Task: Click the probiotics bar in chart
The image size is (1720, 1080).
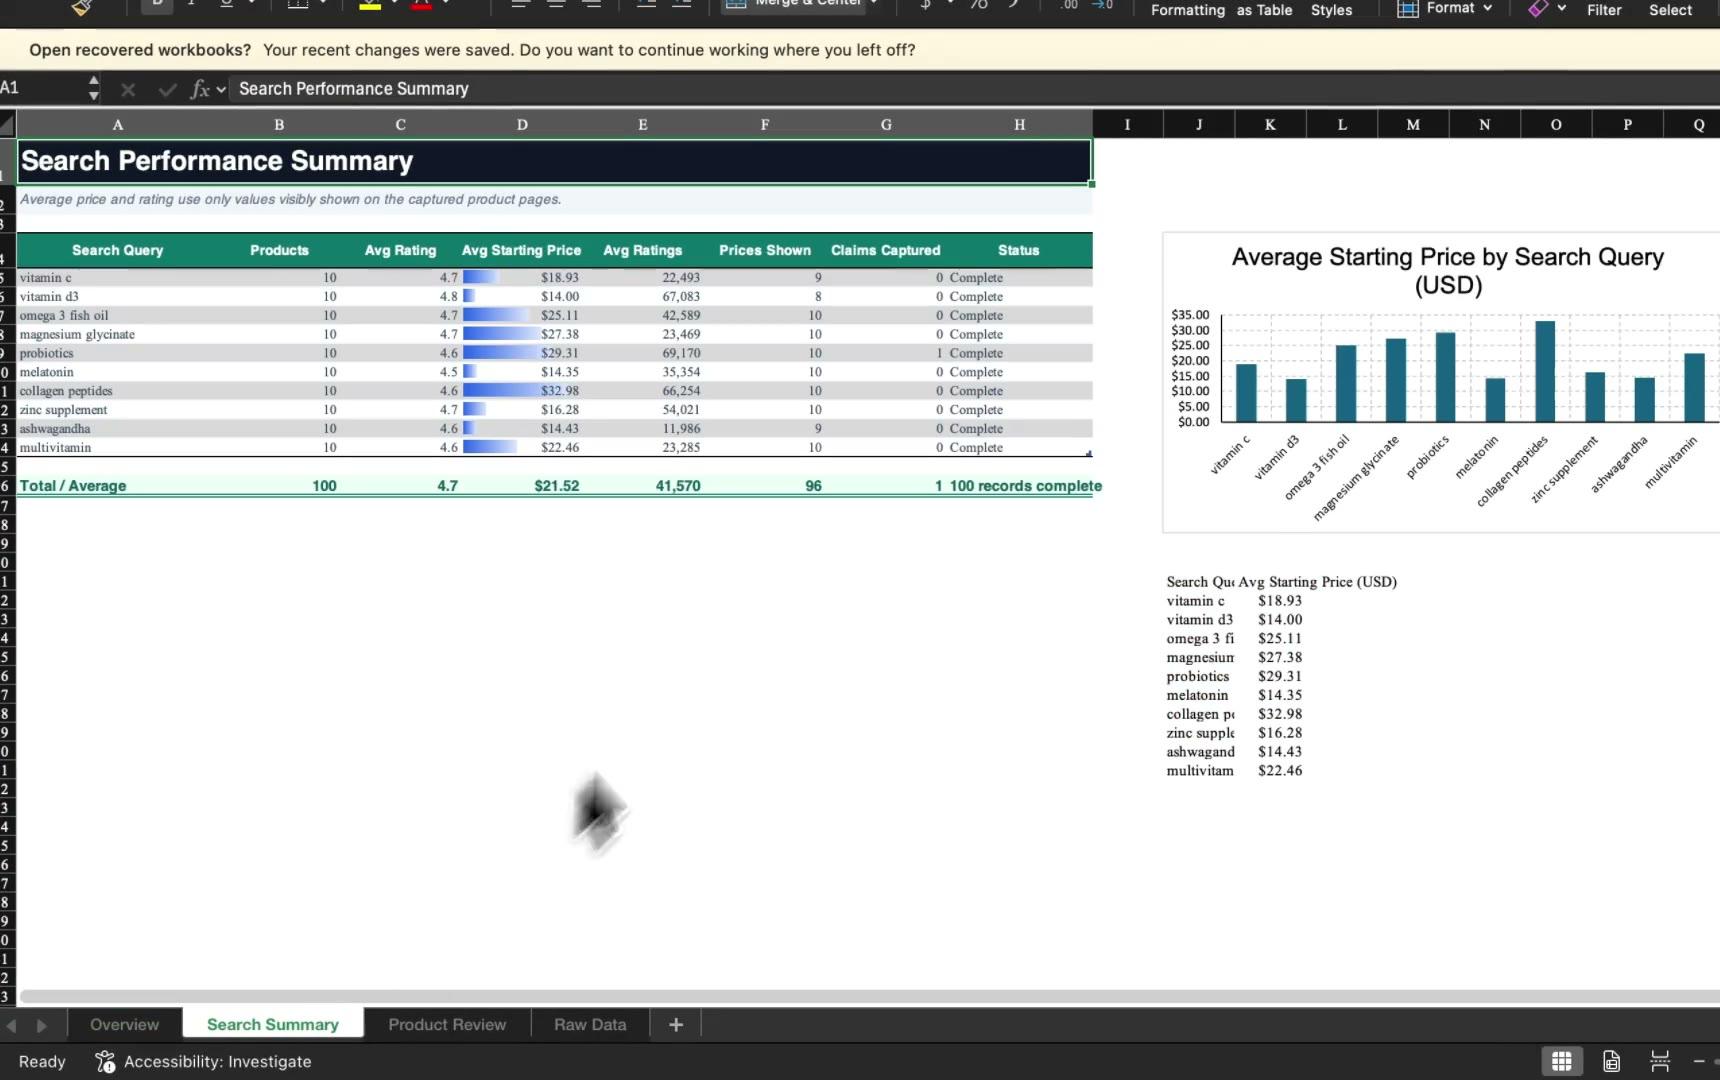Action: pyautogui.click(x=1445, y=377)
